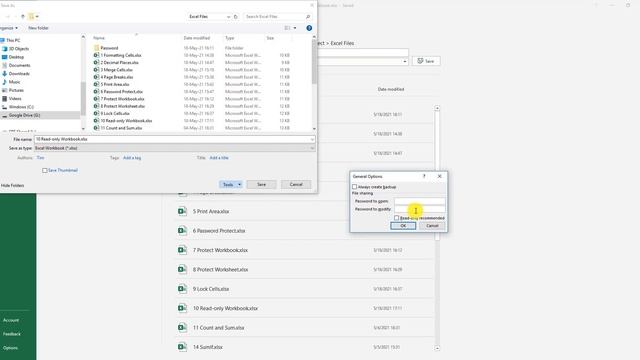Open the view options dropdown arrow
This screenshot has width=640, height=360.
coord(295,28)
